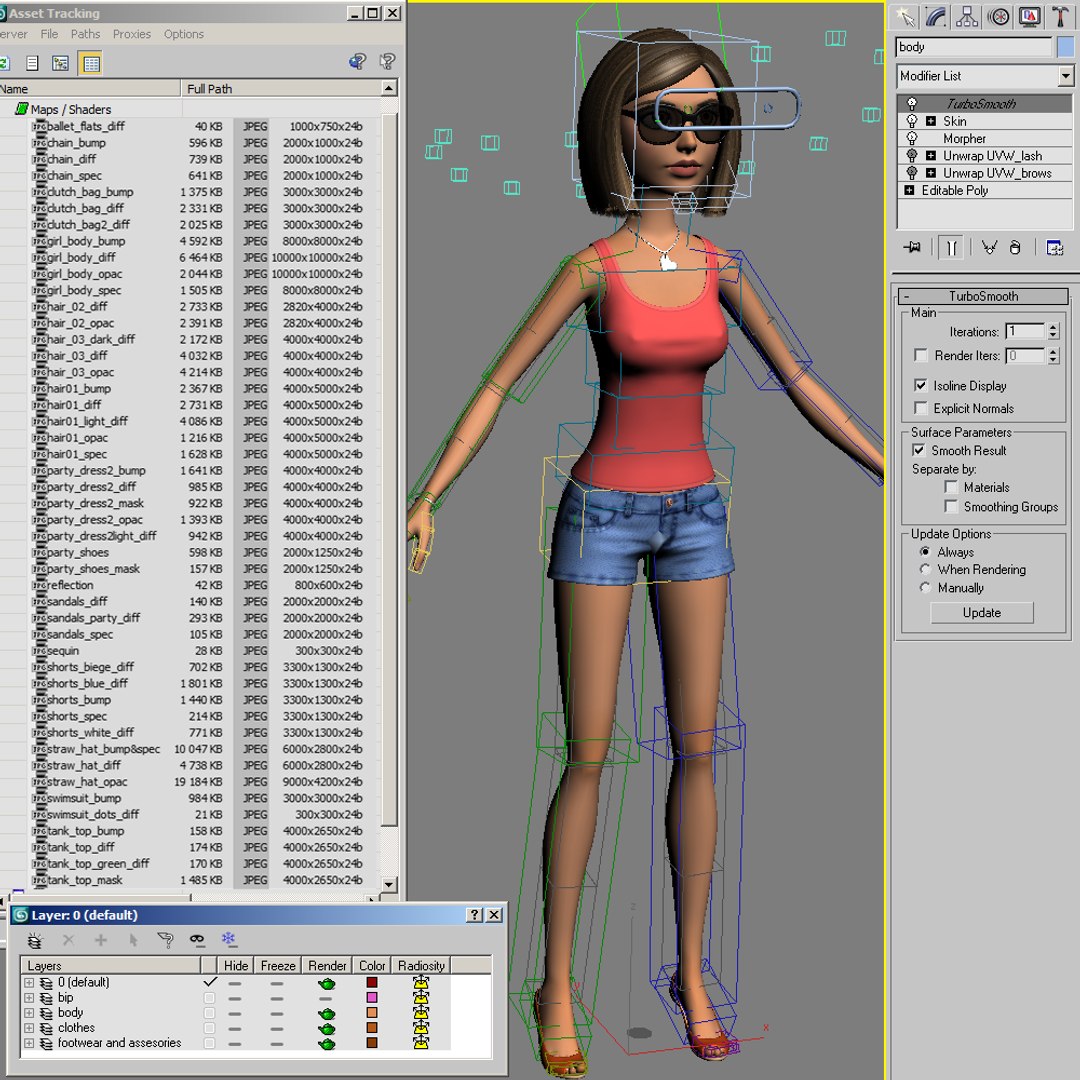This screenshot has width=1080, height=1080.
Task: Expand the clothes layer
Action: coord(29,1028)
